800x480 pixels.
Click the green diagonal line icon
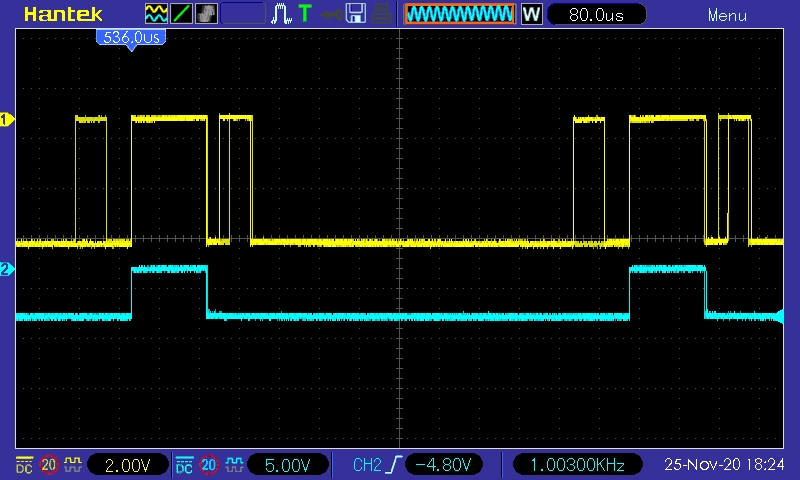point(182,14)
